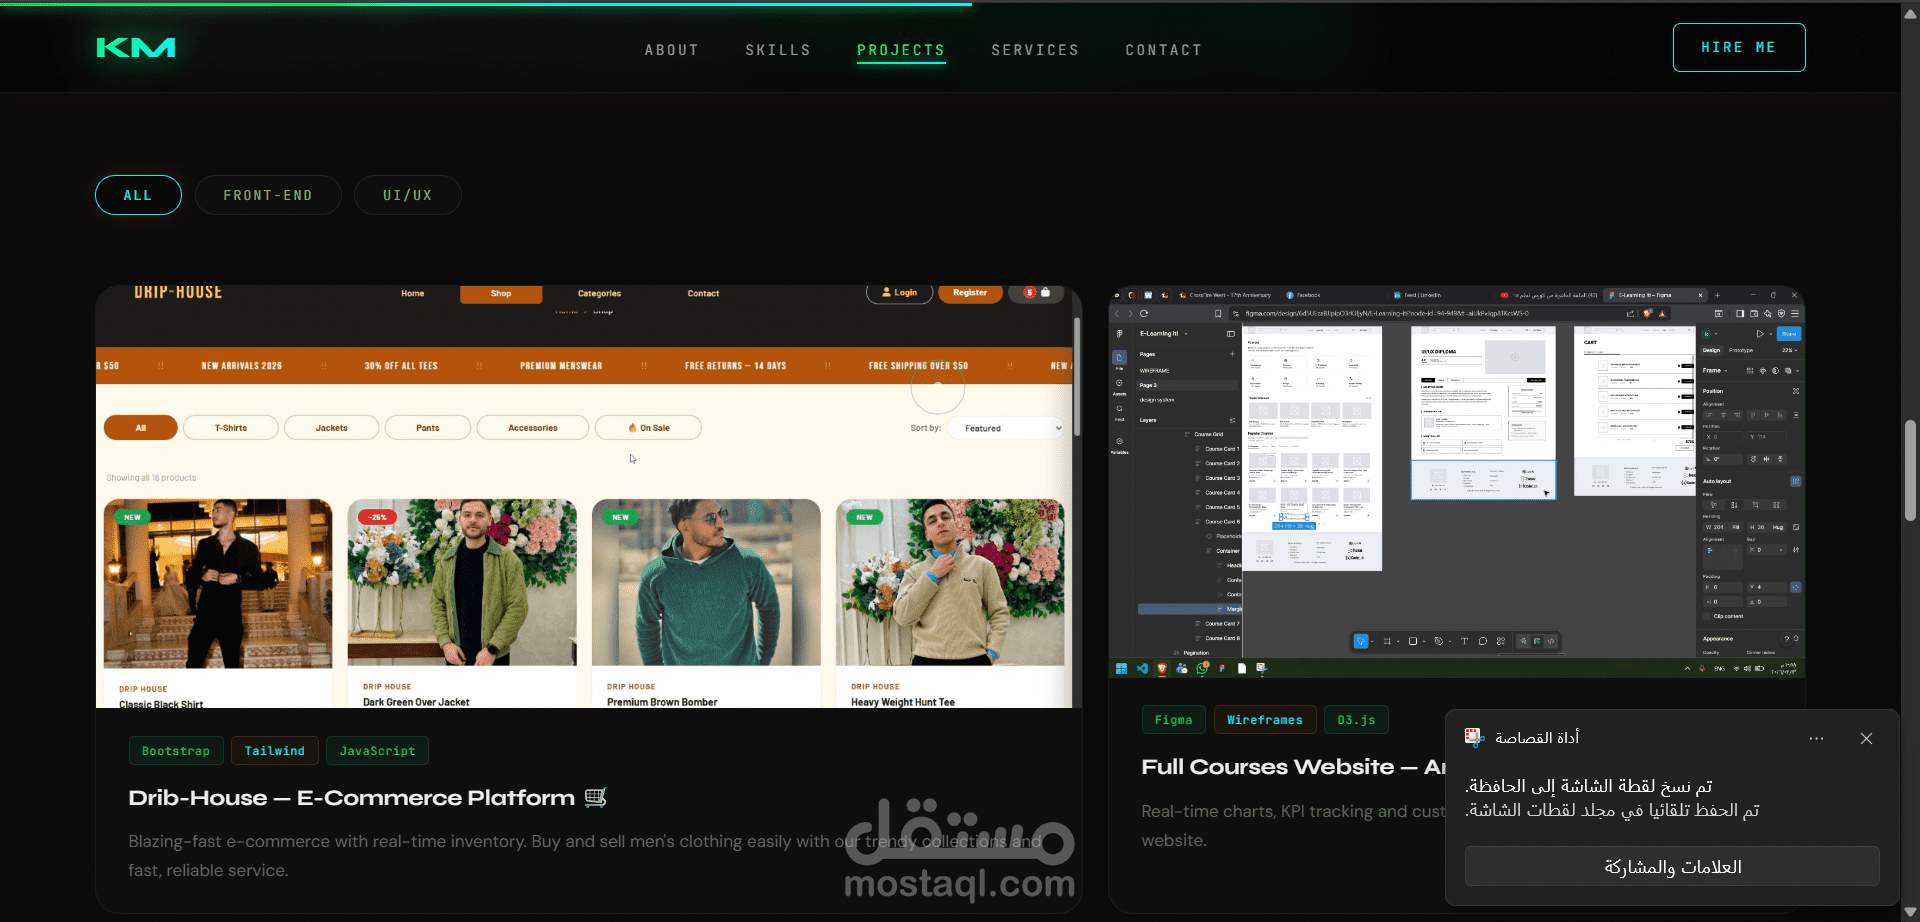Click the Premium Brown Bomber product photo

[x=706, y=583]
